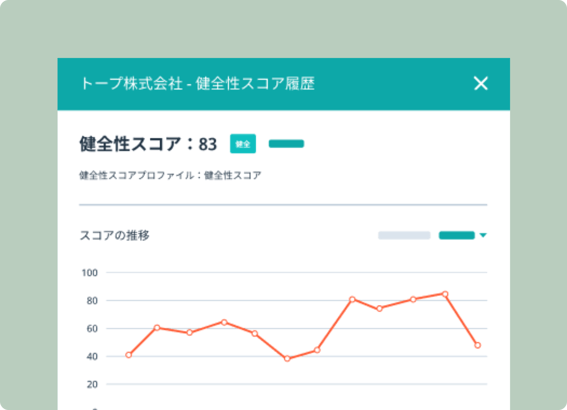Select the gray chart filter pill

coord(404,235)
